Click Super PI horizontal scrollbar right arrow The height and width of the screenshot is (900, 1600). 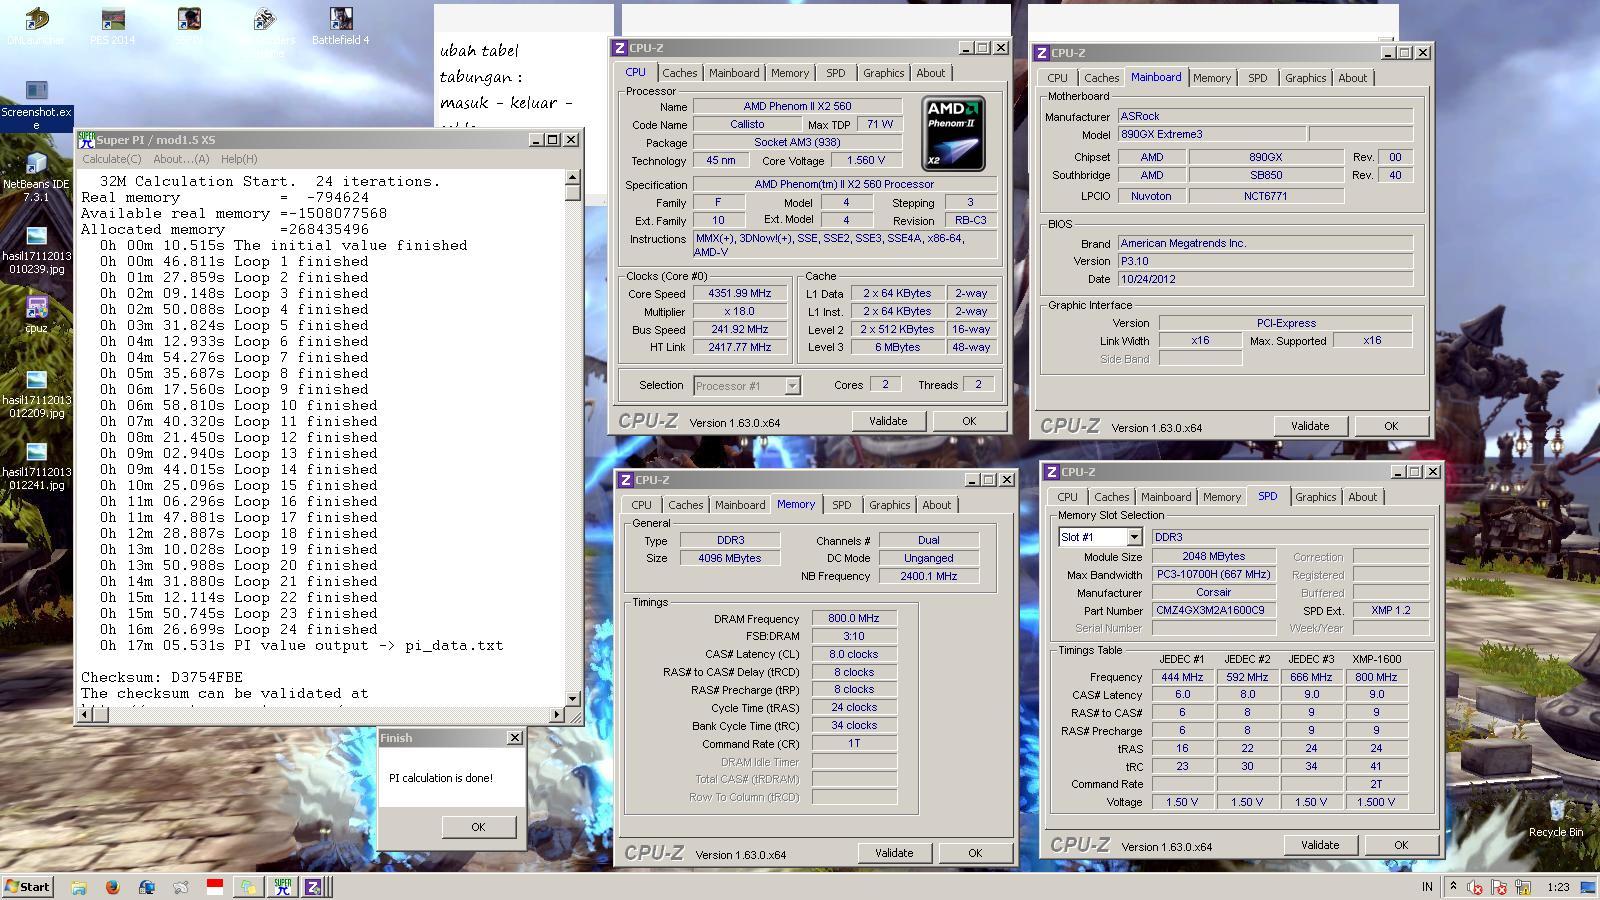click(x=557, y=714)
